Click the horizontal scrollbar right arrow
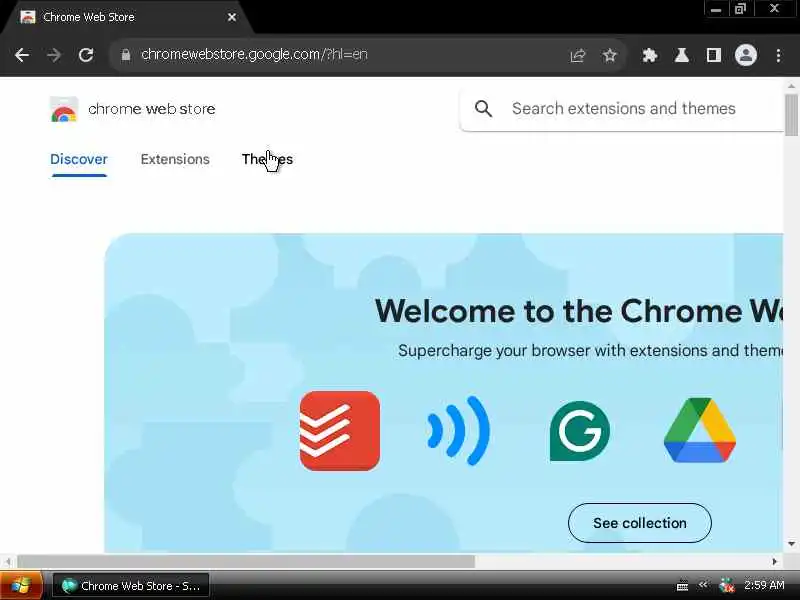This screenshot has height=600, width=800. coord(774,561)
